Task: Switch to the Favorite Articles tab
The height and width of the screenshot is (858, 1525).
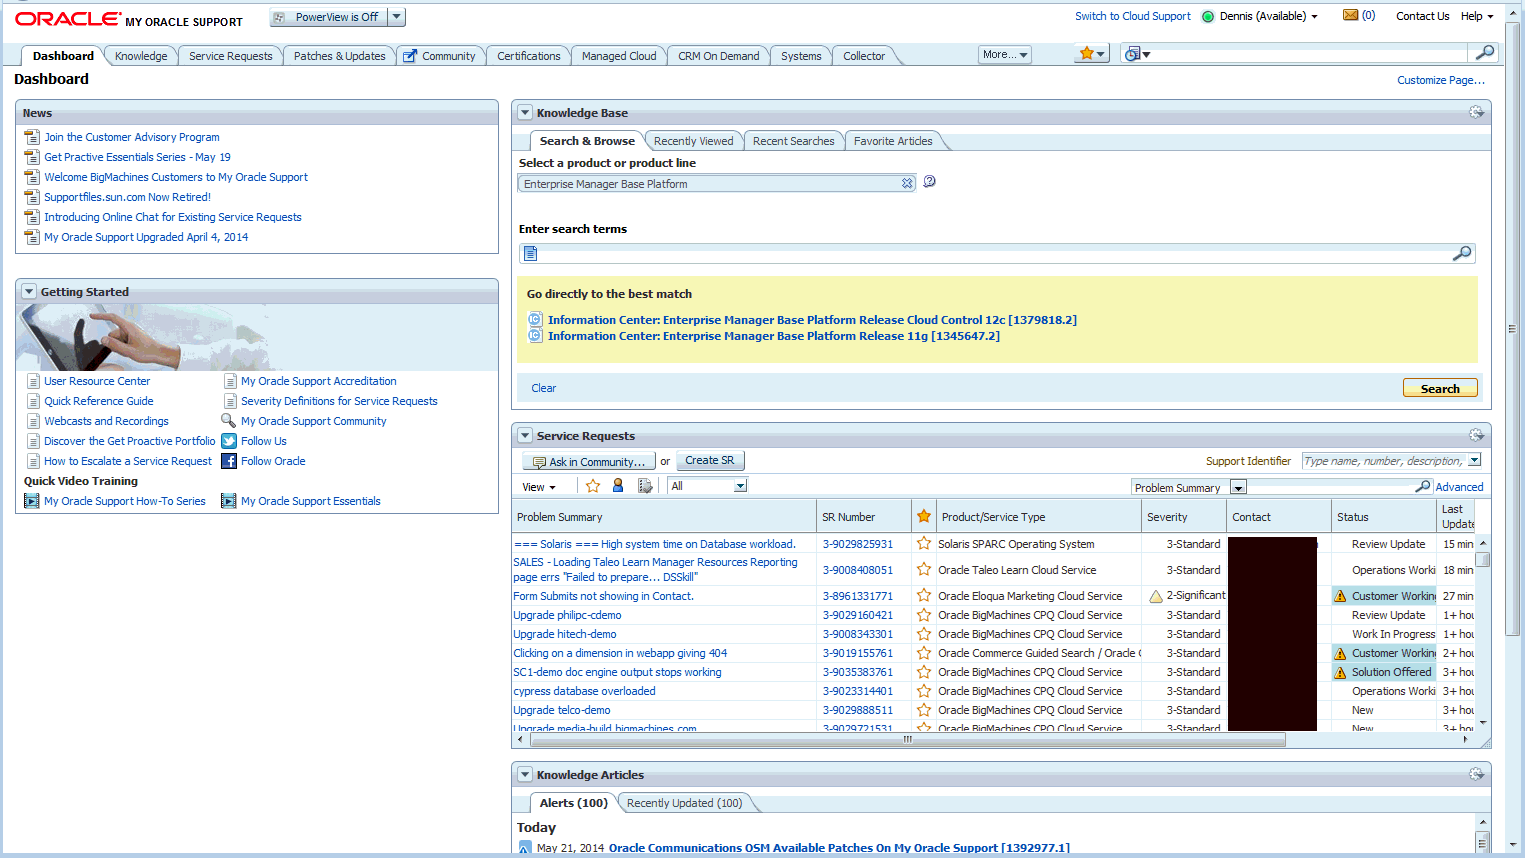Action: pyautogui.click(x=893, y=141)
